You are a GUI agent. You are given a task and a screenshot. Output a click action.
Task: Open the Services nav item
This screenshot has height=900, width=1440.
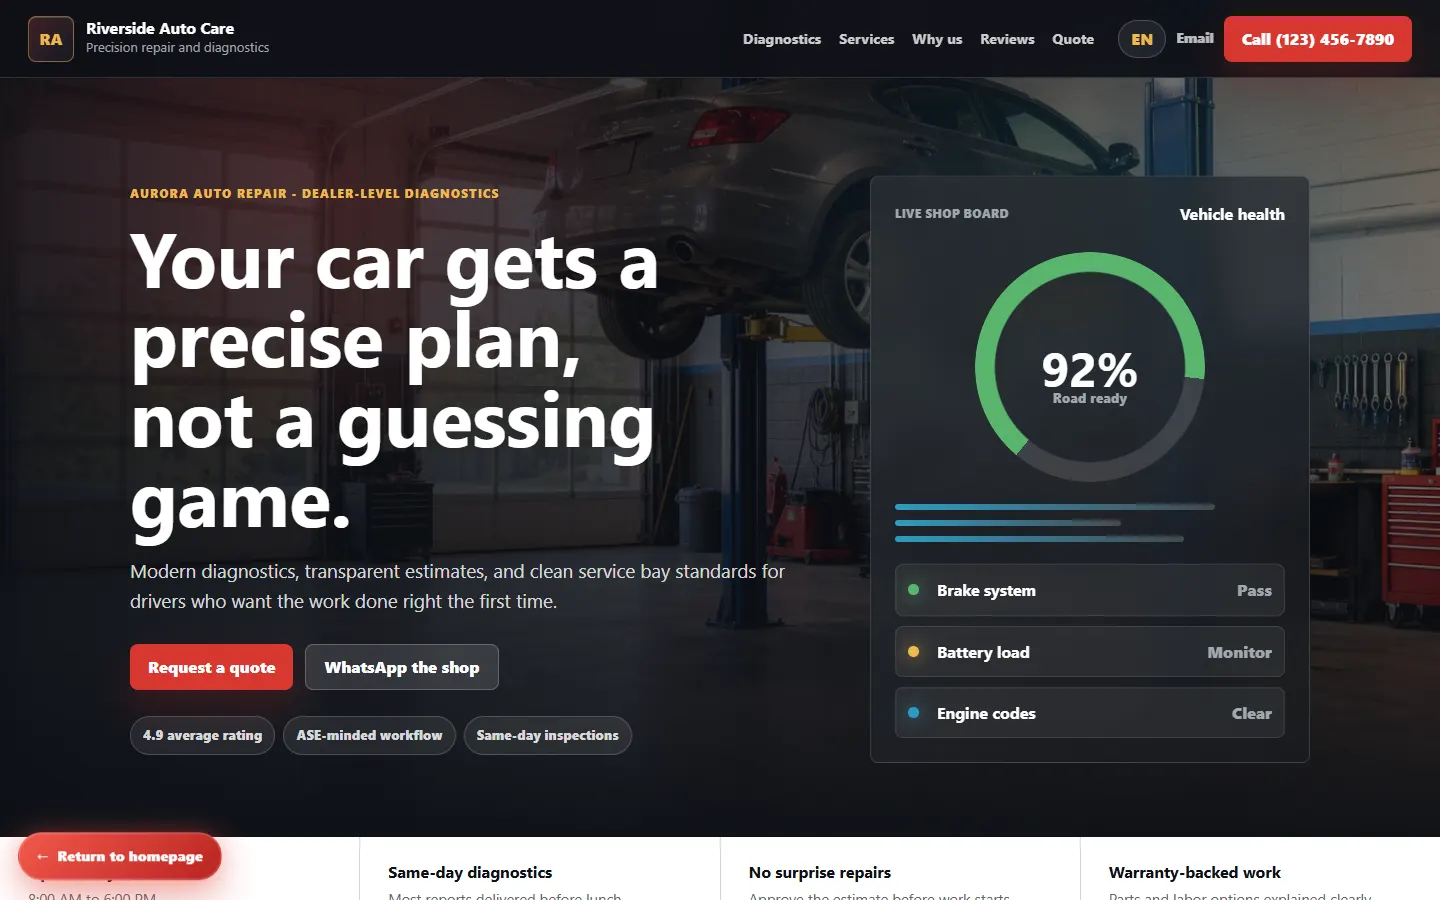coord(866,39)
